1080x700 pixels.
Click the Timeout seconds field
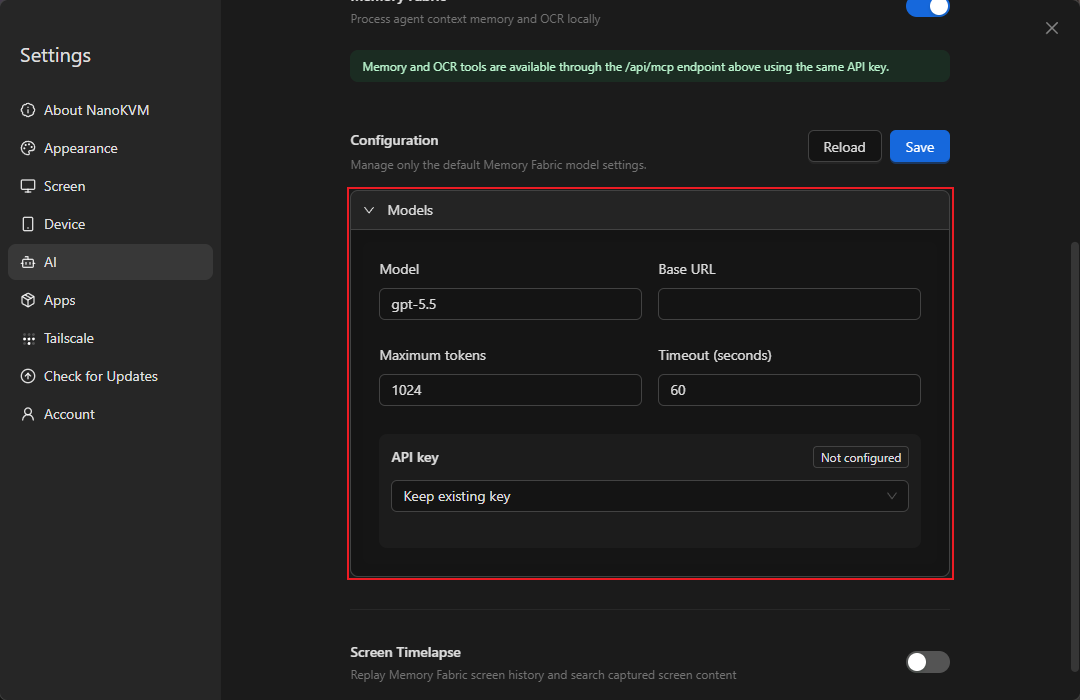click(789, 390)
